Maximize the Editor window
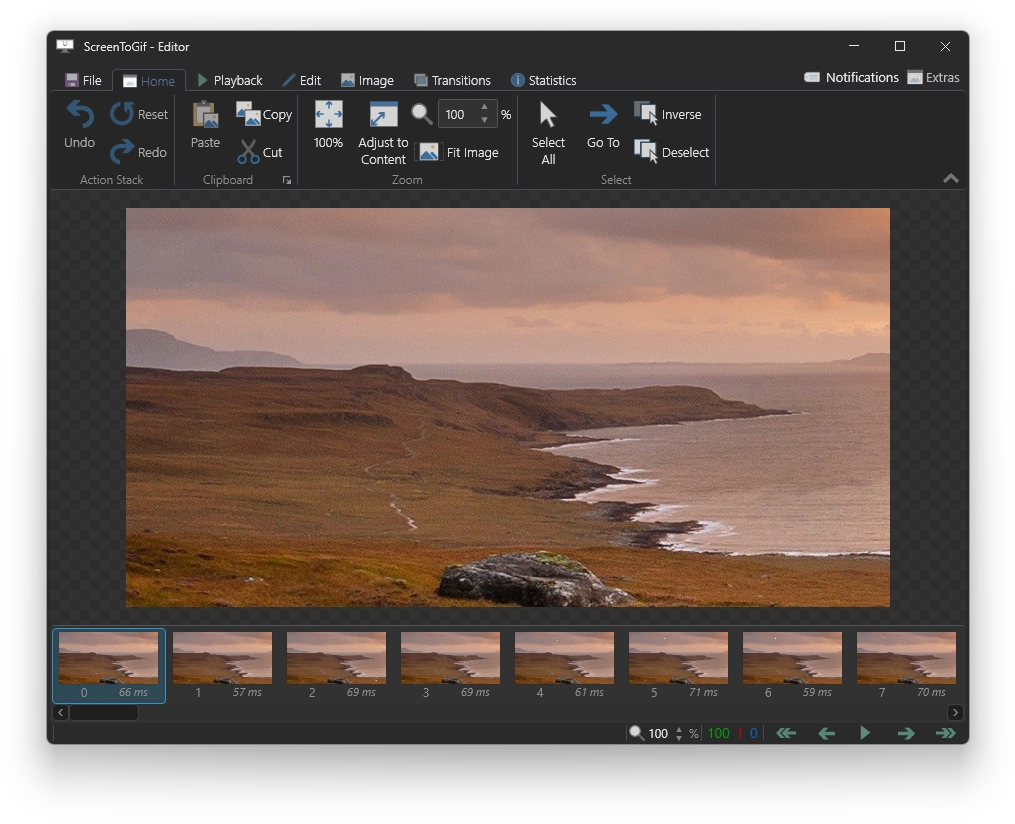The width and height of the screenshot is (1015, 824). (x=900, y=46)
